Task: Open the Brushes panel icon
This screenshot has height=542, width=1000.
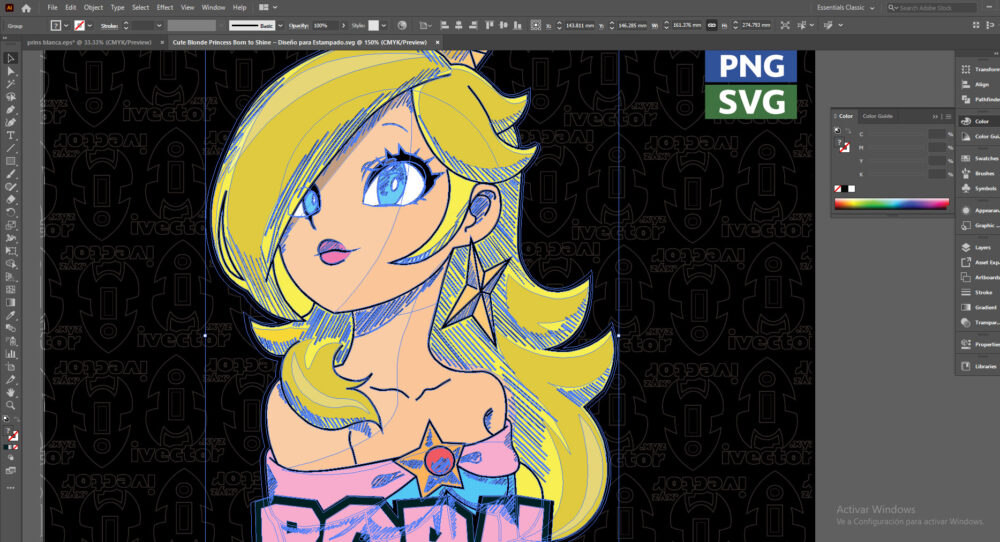Action: click(966, 173)
